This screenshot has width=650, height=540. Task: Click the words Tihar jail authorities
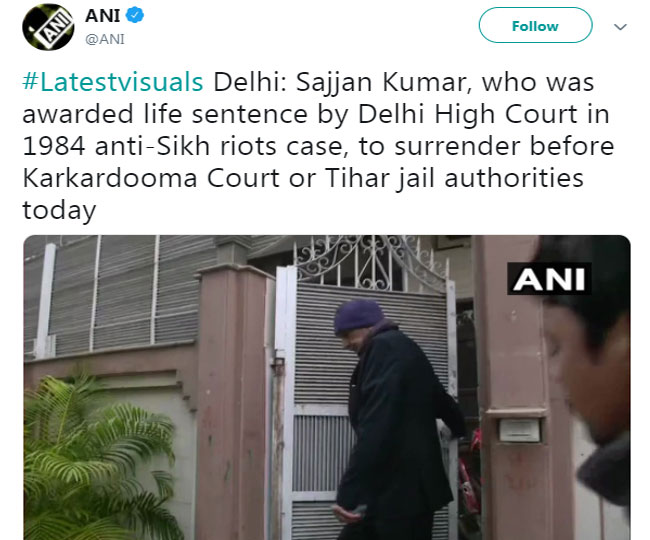454,178
